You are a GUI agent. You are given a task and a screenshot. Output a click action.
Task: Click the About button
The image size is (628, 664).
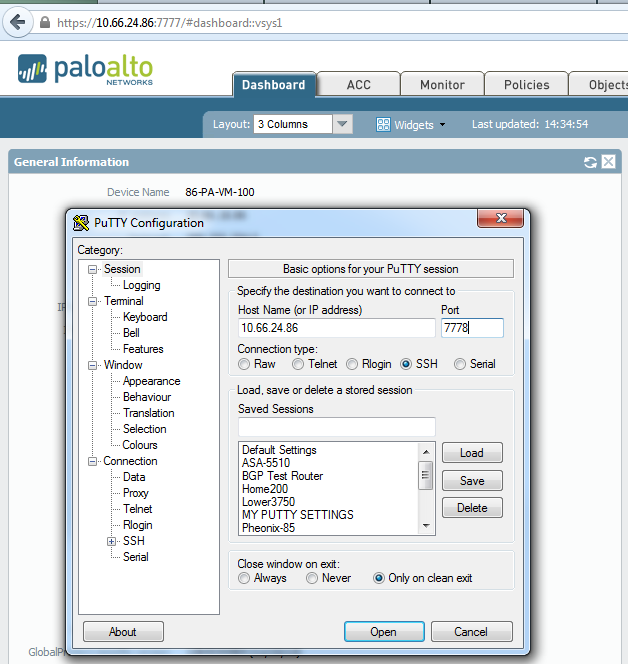(x=123, y=632)
